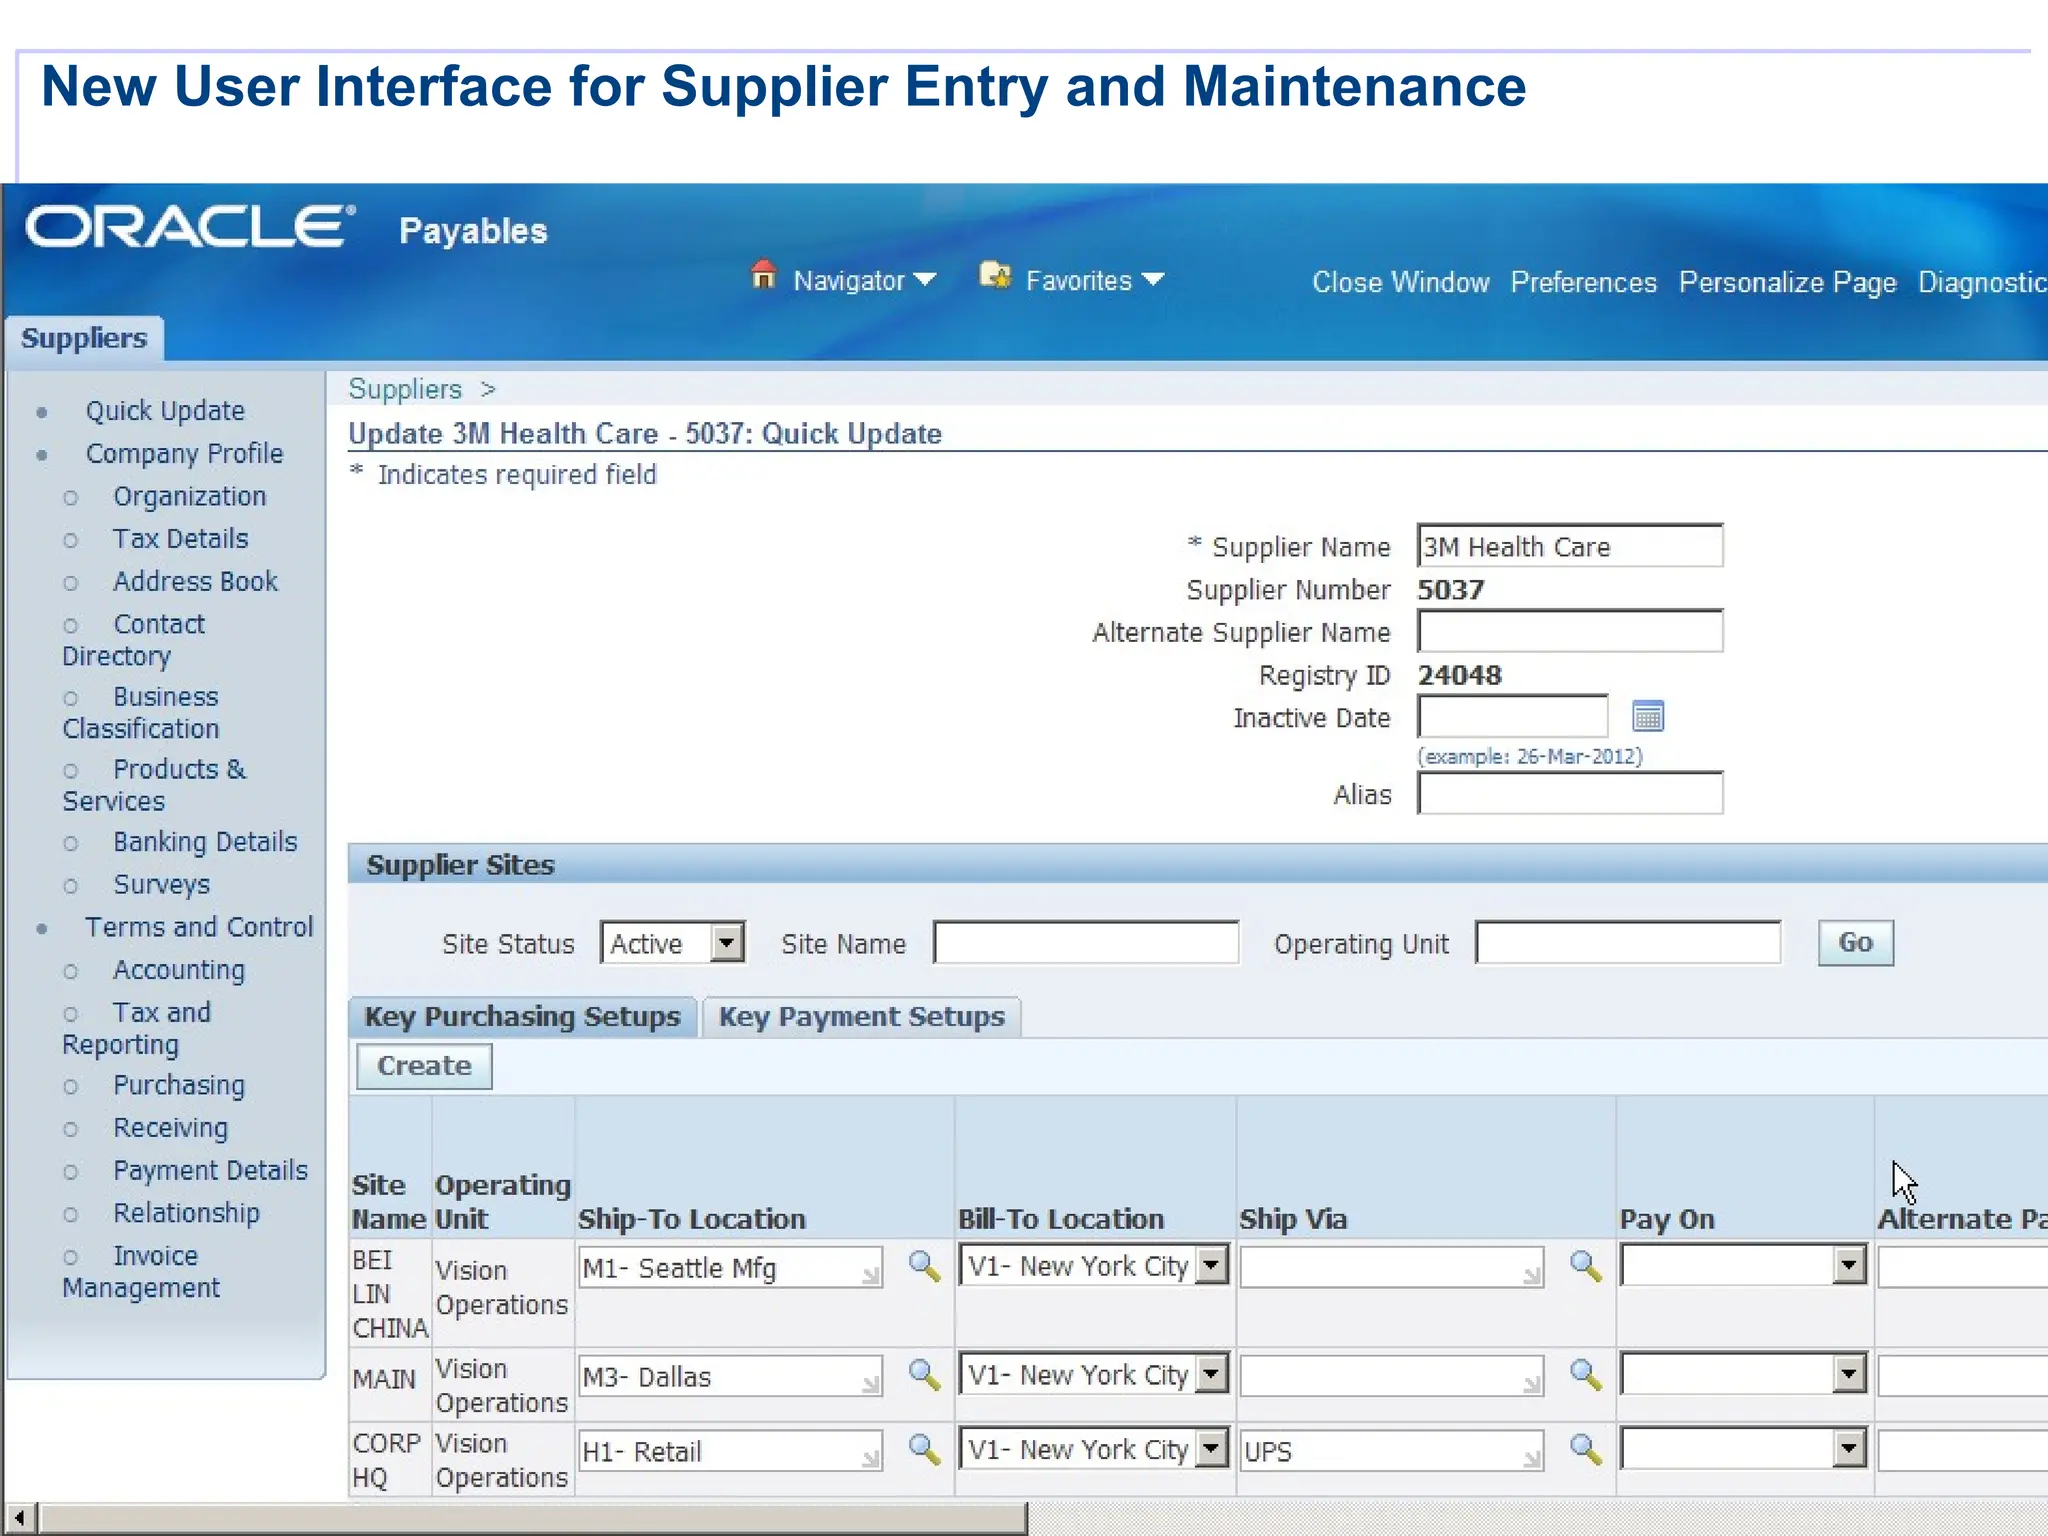Open the Purchasing side link
Image resolution: width=2048 pixels, height=1536 pixels.
click(179, 1085)
